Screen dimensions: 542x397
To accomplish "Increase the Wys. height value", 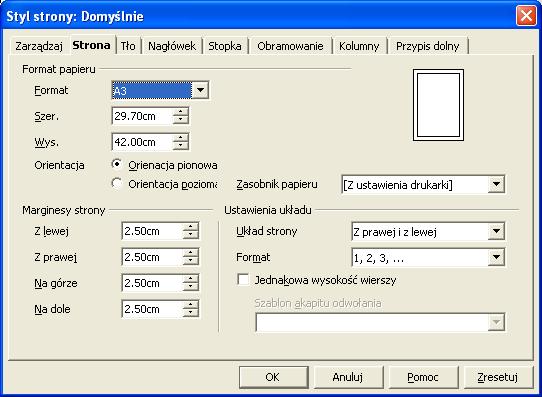I will tap(180, 138).
